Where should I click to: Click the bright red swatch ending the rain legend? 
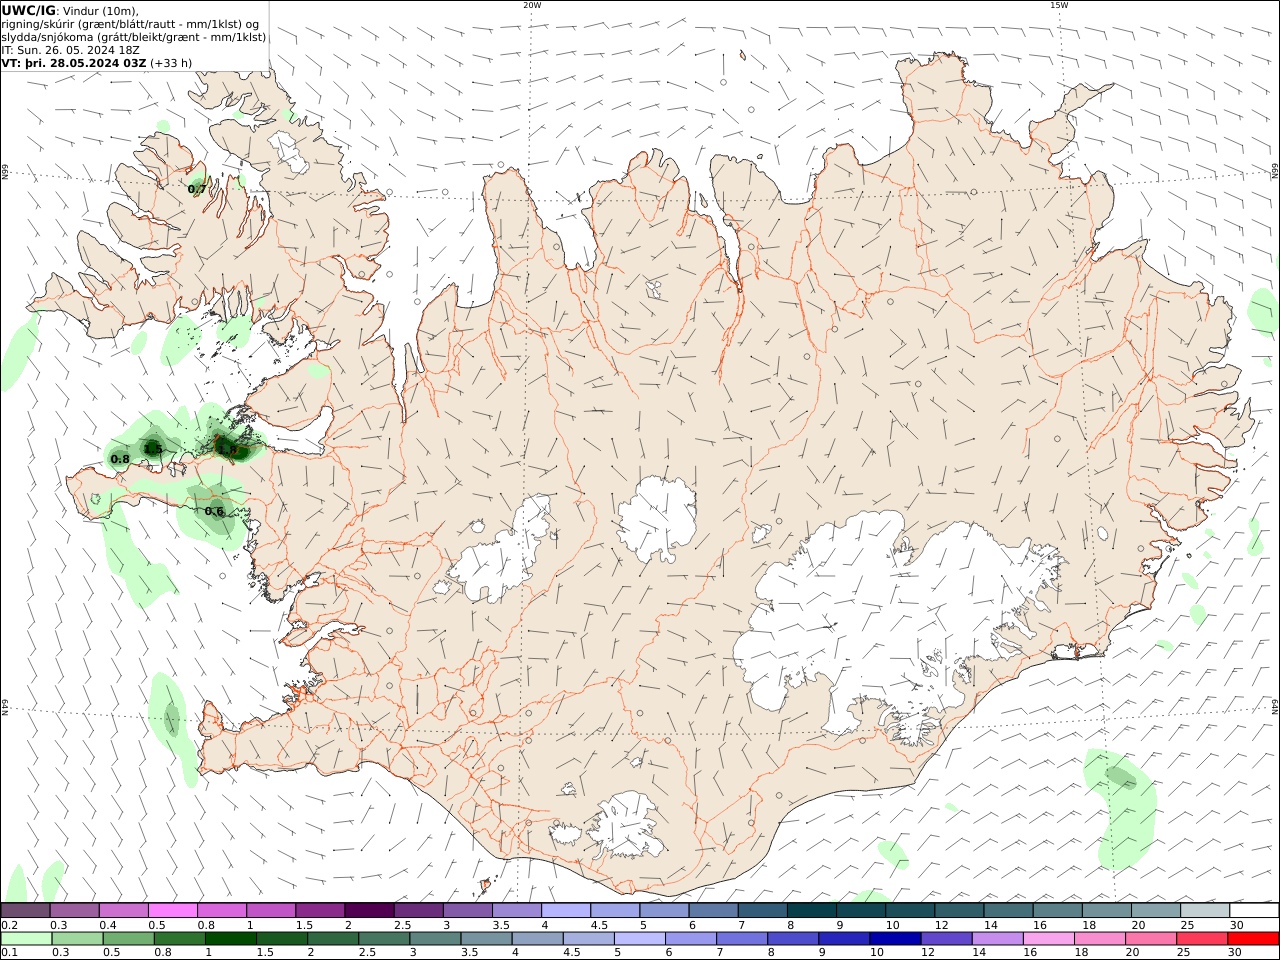tap(1254, 939)
